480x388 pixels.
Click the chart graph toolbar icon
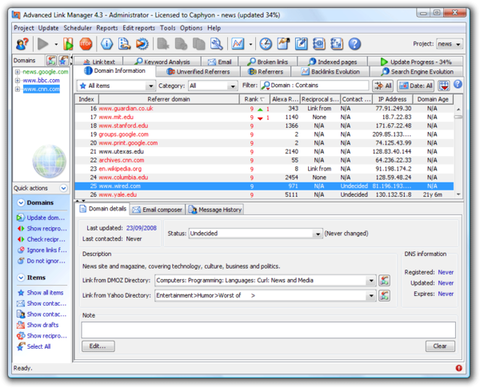[x=238, y=44]
